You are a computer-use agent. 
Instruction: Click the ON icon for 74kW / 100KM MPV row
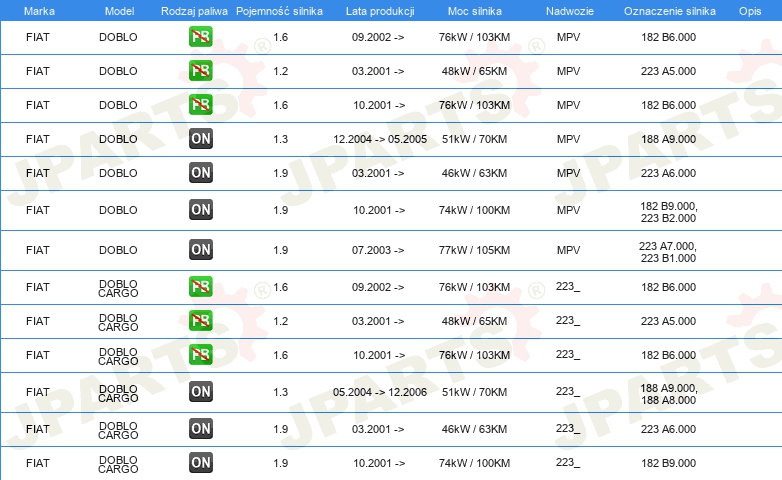[200, 210]
